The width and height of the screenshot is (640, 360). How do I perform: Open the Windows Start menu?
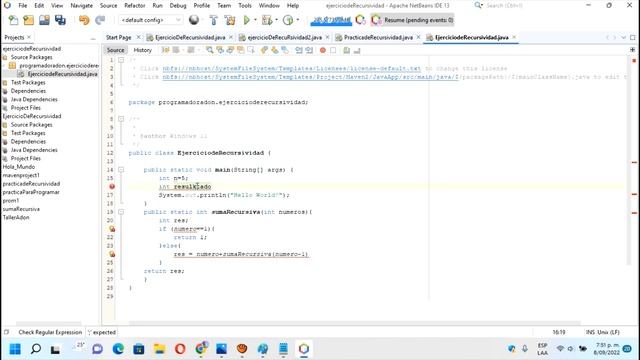click(x=15, y=349)
